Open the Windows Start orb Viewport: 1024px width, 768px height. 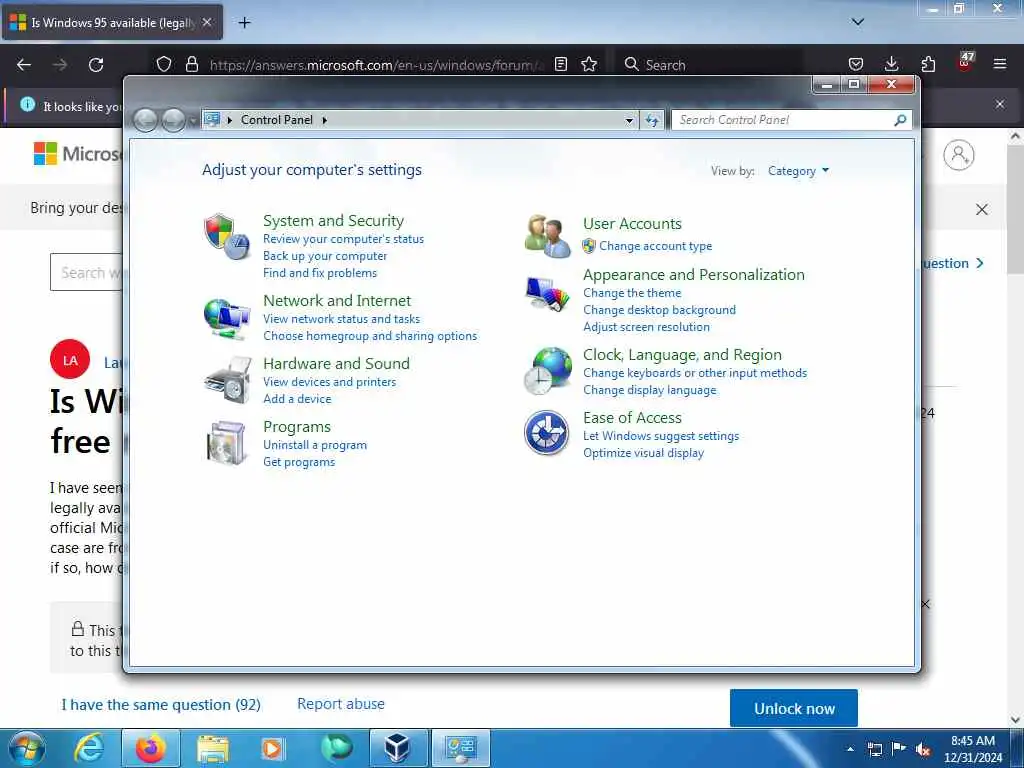pos(26,748)
